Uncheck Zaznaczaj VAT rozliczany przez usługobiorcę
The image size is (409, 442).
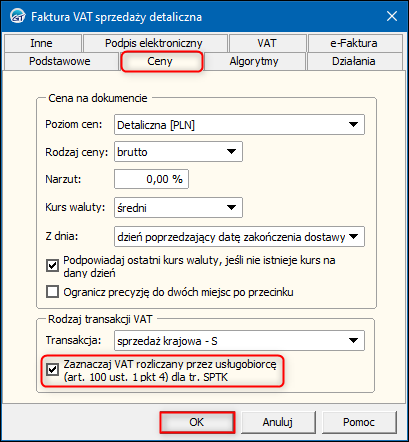tap(52, 370)
